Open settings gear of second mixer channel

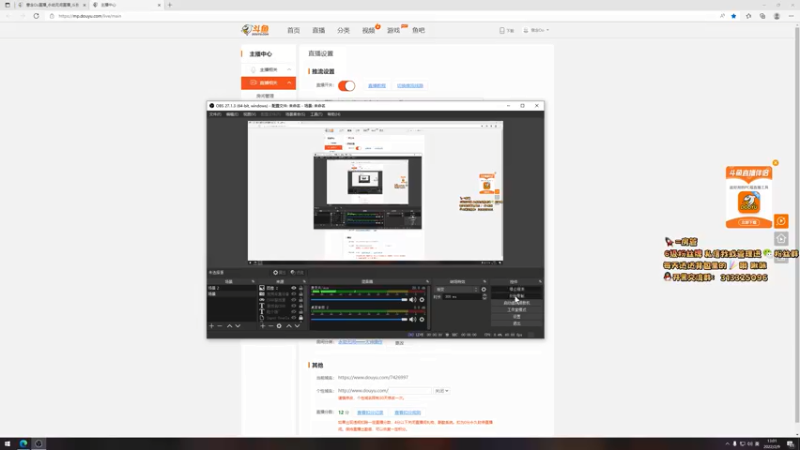click(422, 319)
